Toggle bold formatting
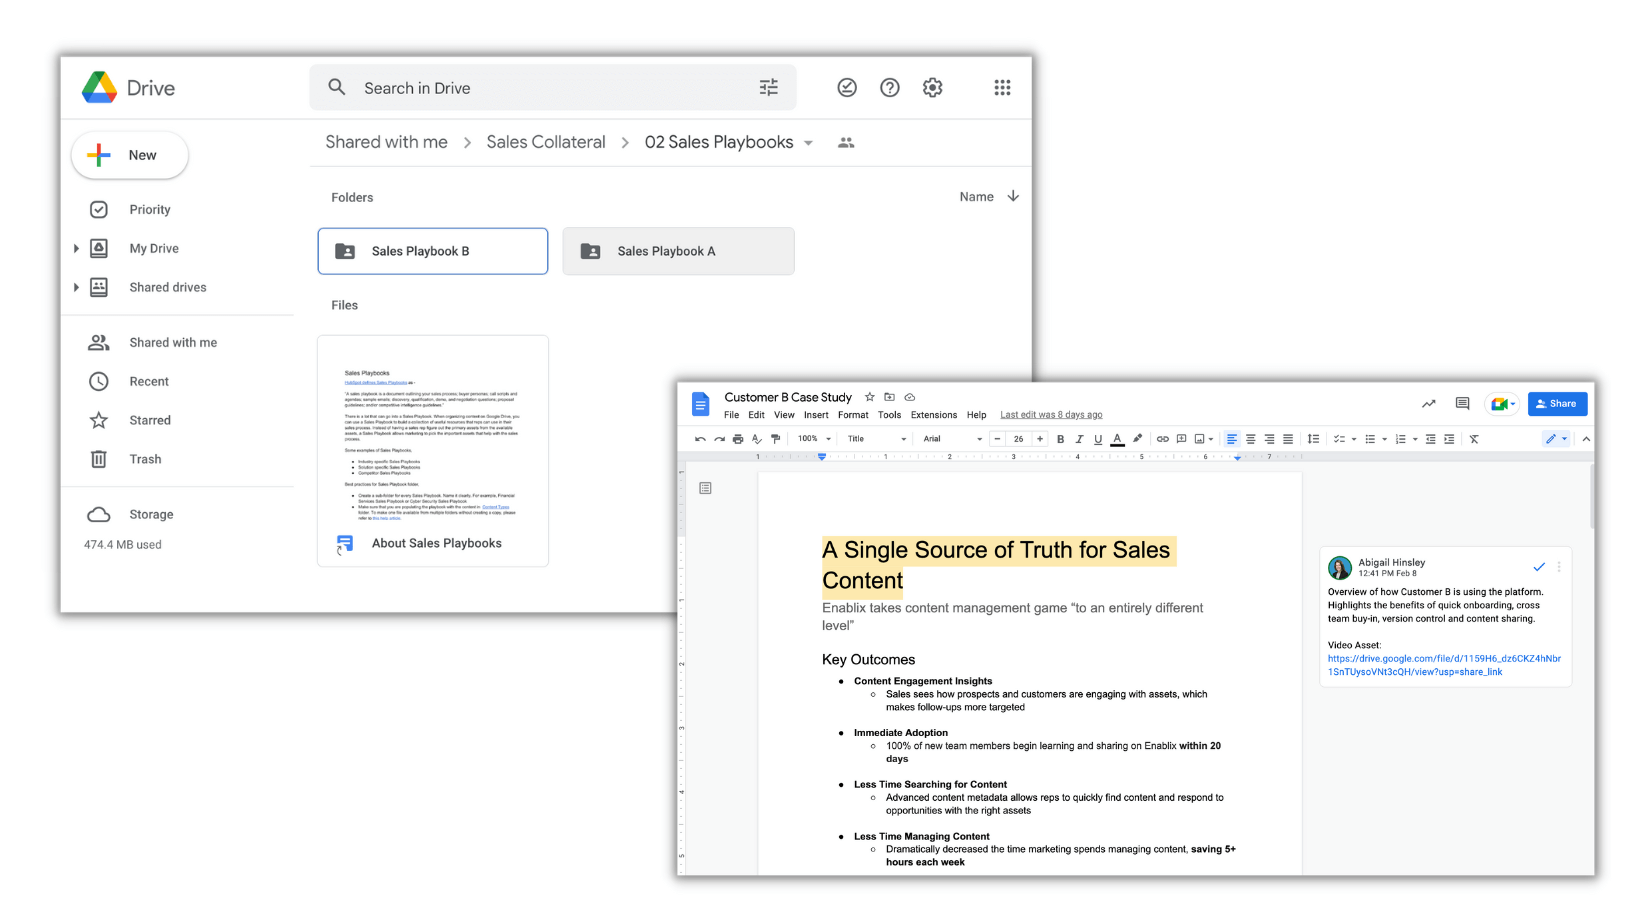 point(1060,439)
